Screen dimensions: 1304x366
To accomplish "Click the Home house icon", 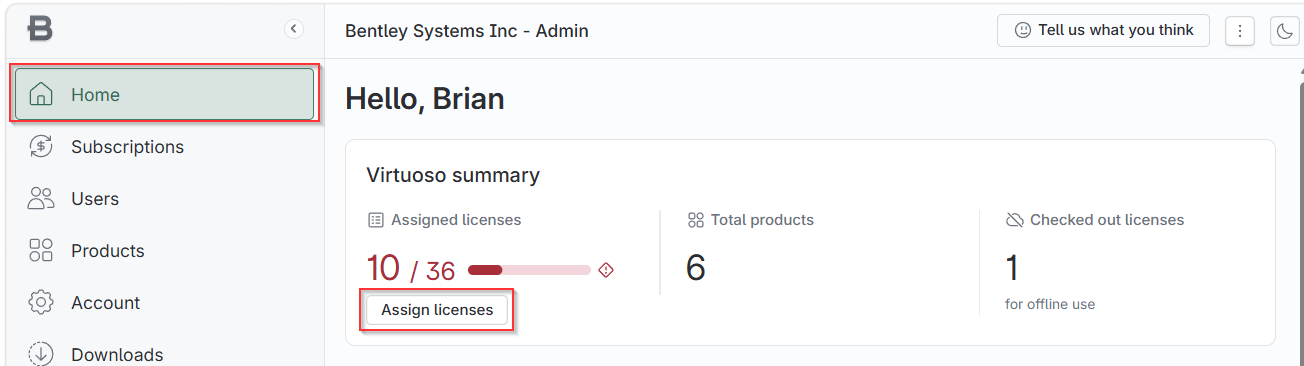I will 41,95.
